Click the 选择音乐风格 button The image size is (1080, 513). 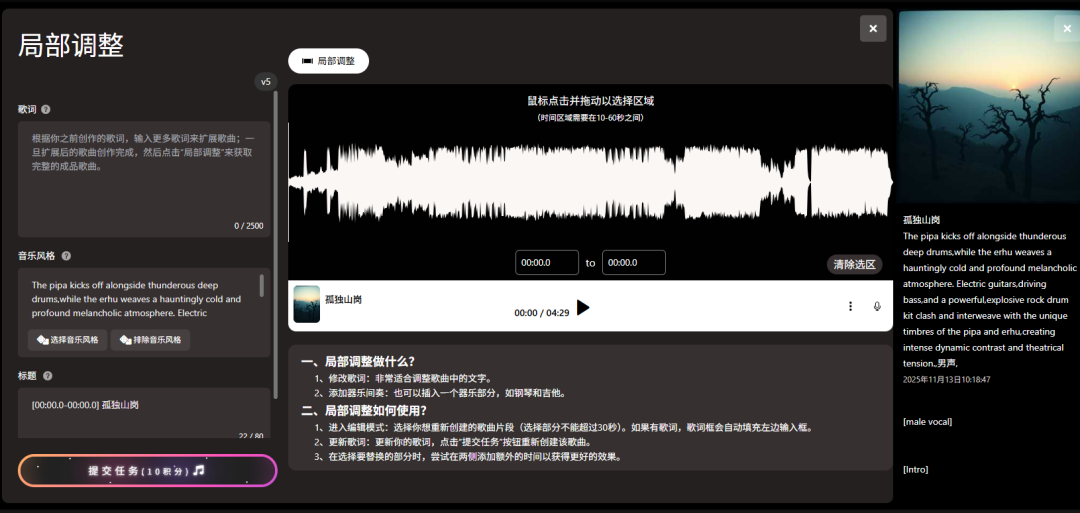pyautogui.click(x=68, y=340)
